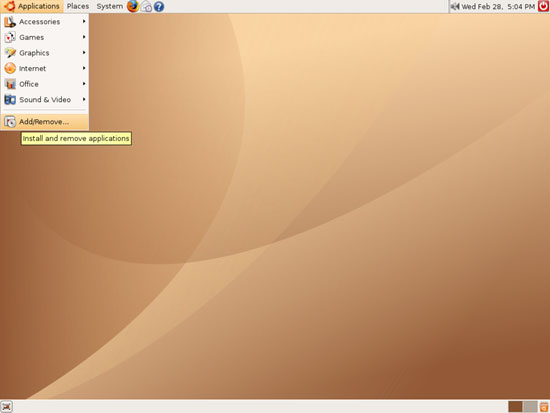Launch Firefox from the top panel
Screen dimensions: 550x413
133,6
